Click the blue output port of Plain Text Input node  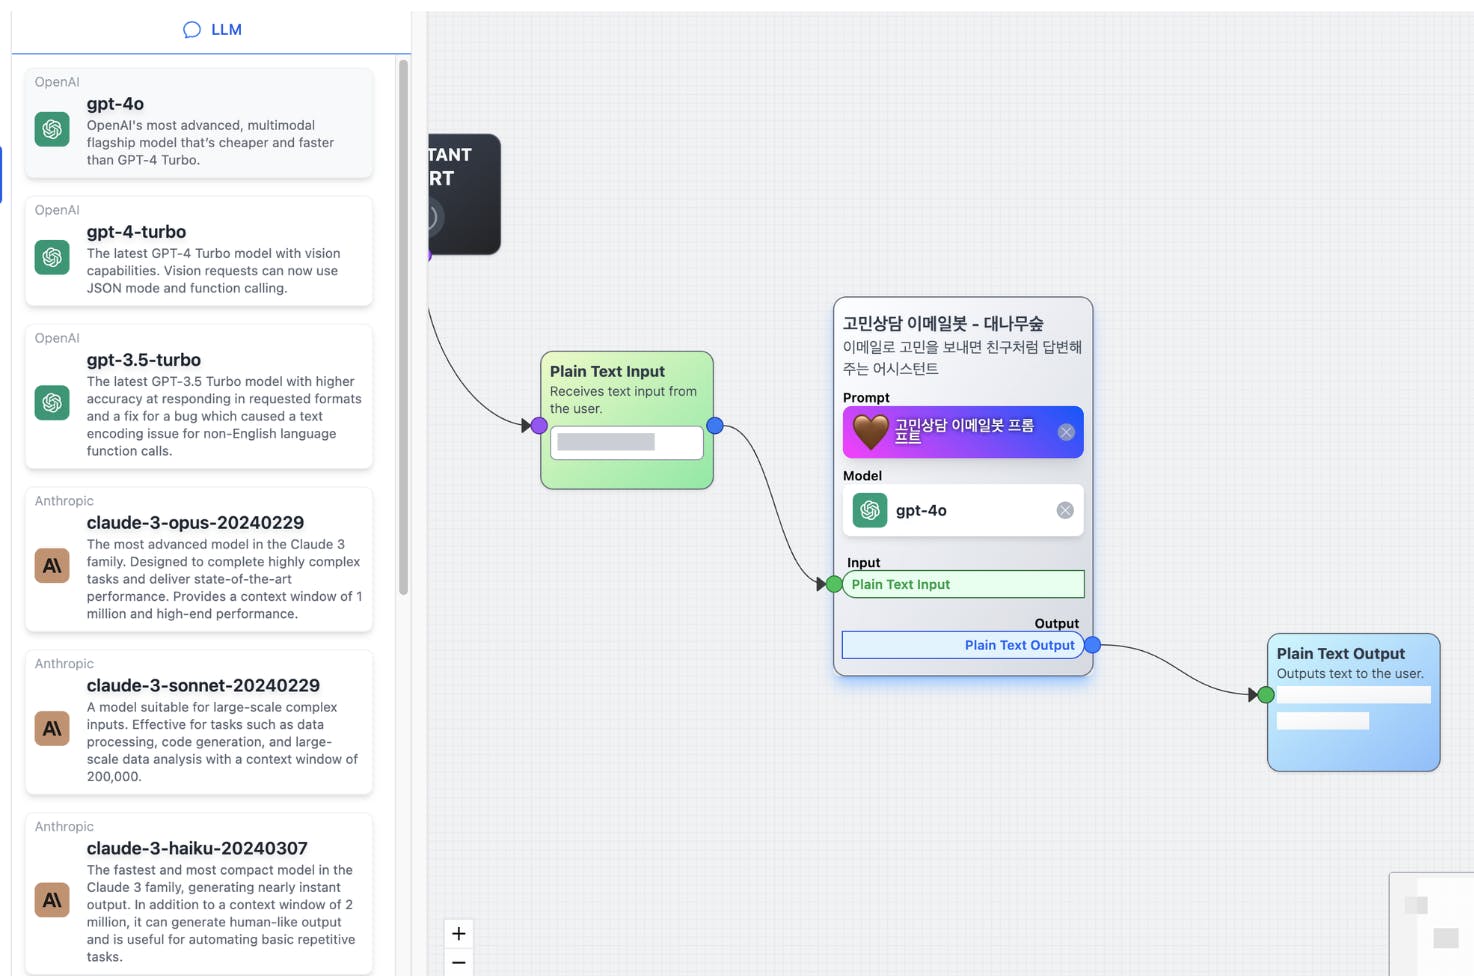pyautogui.click(x=715, y=426)
